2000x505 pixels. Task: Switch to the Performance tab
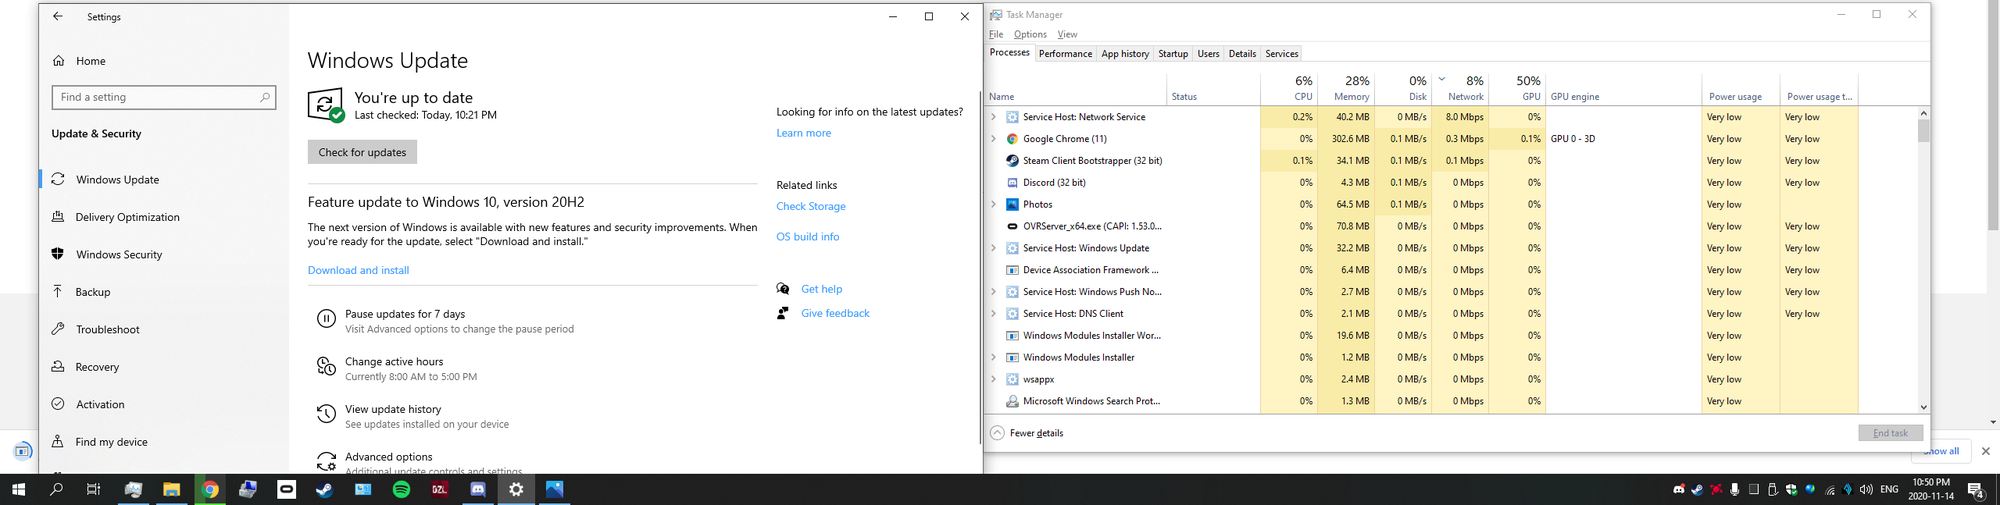[x=1065, y=54]
